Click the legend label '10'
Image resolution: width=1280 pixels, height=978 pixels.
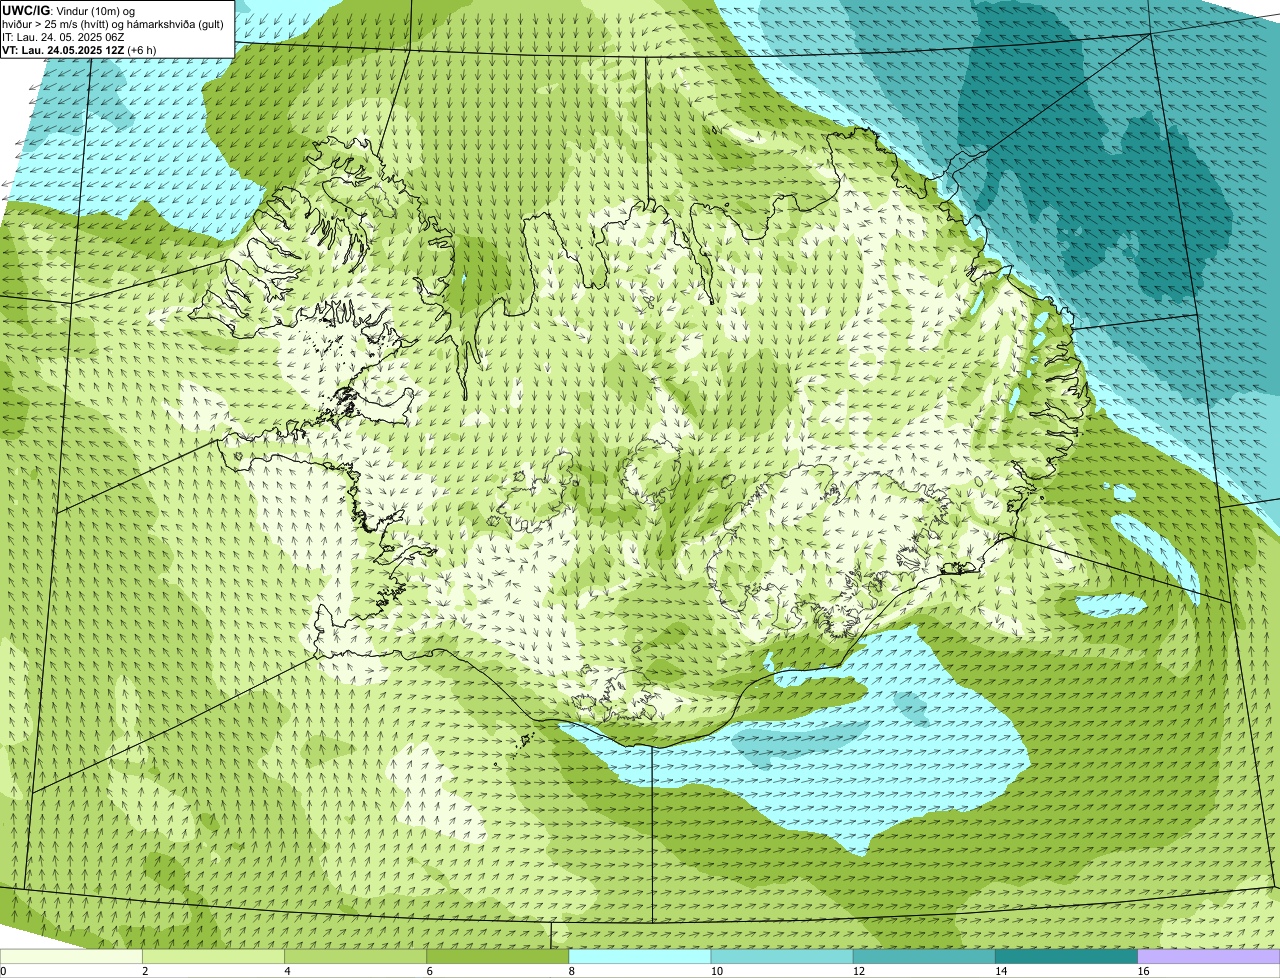pos(717,971)
